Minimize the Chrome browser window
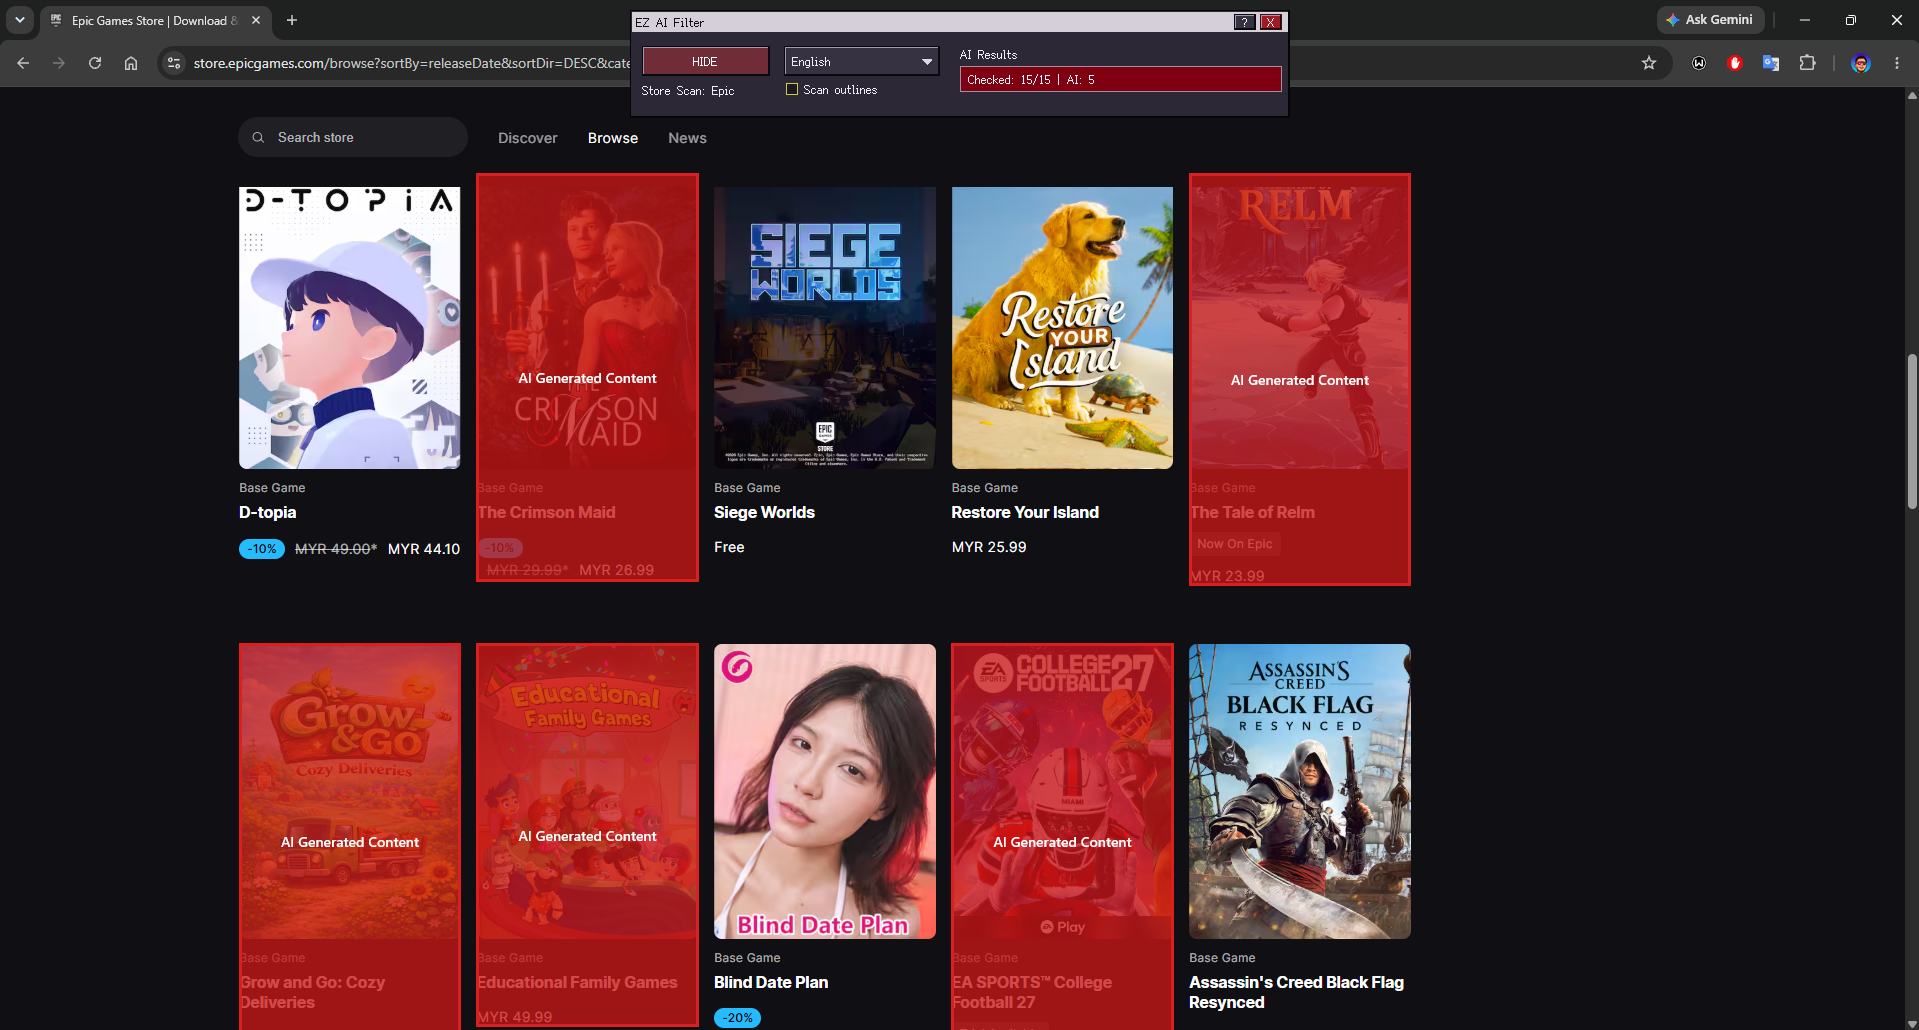 point(1805,20)
